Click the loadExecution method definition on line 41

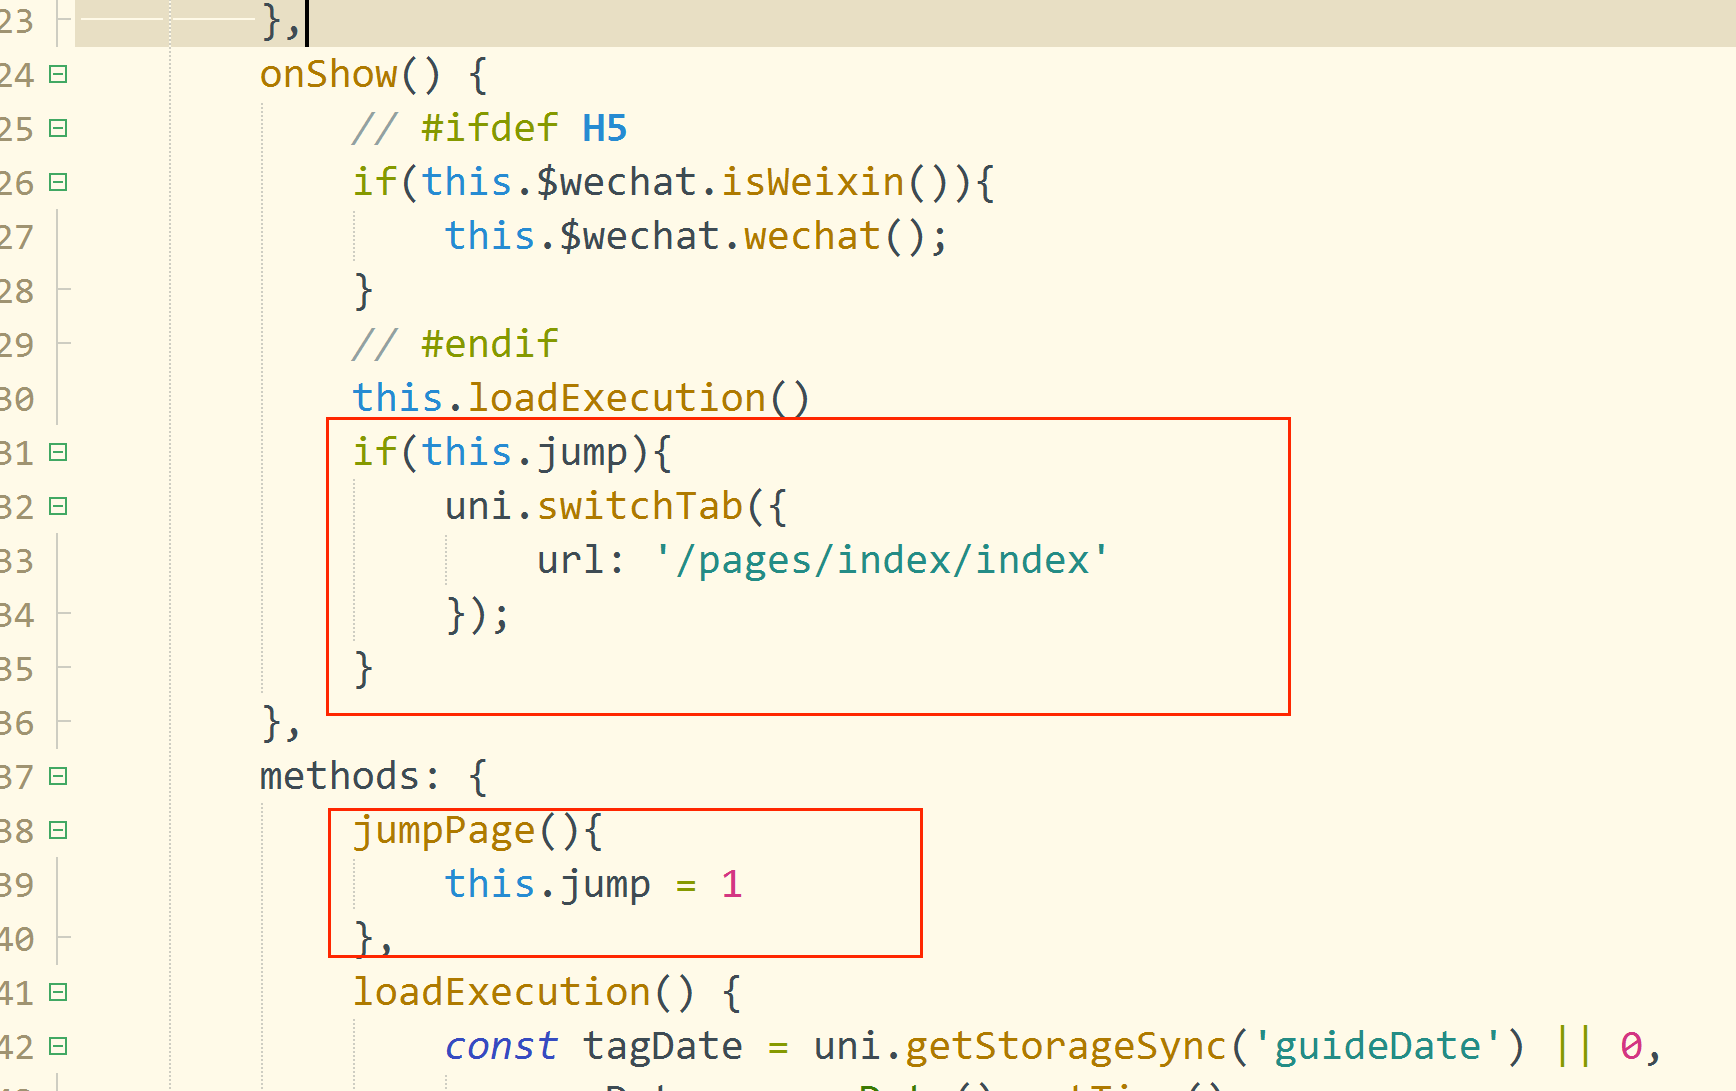(x=501, y=993)
